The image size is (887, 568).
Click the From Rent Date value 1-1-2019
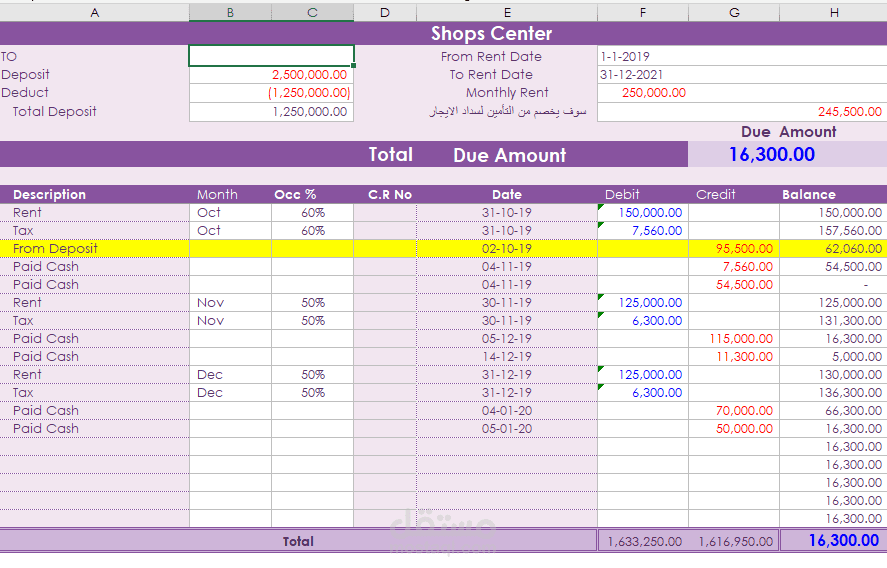(x=742, y=56)
